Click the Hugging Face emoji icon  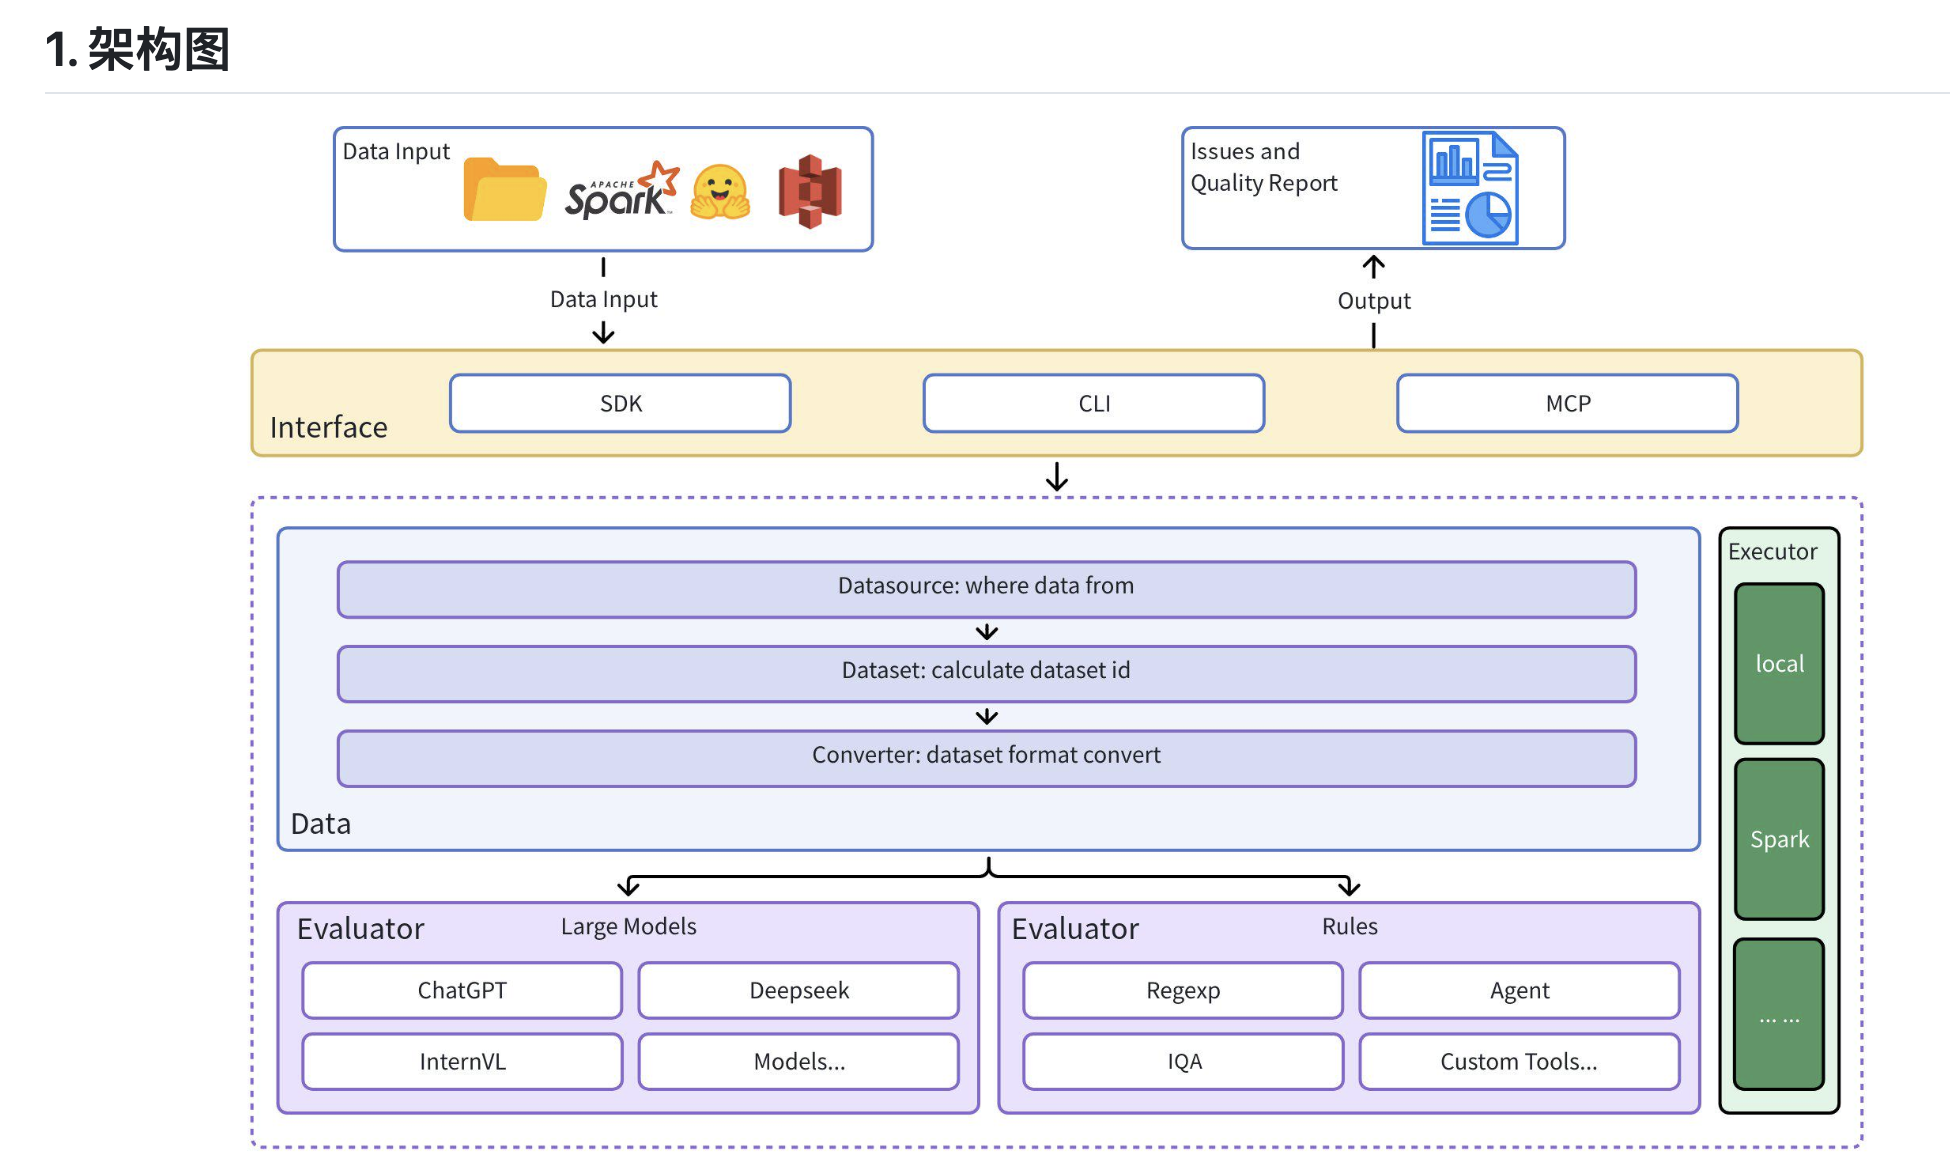pos(719,191)
